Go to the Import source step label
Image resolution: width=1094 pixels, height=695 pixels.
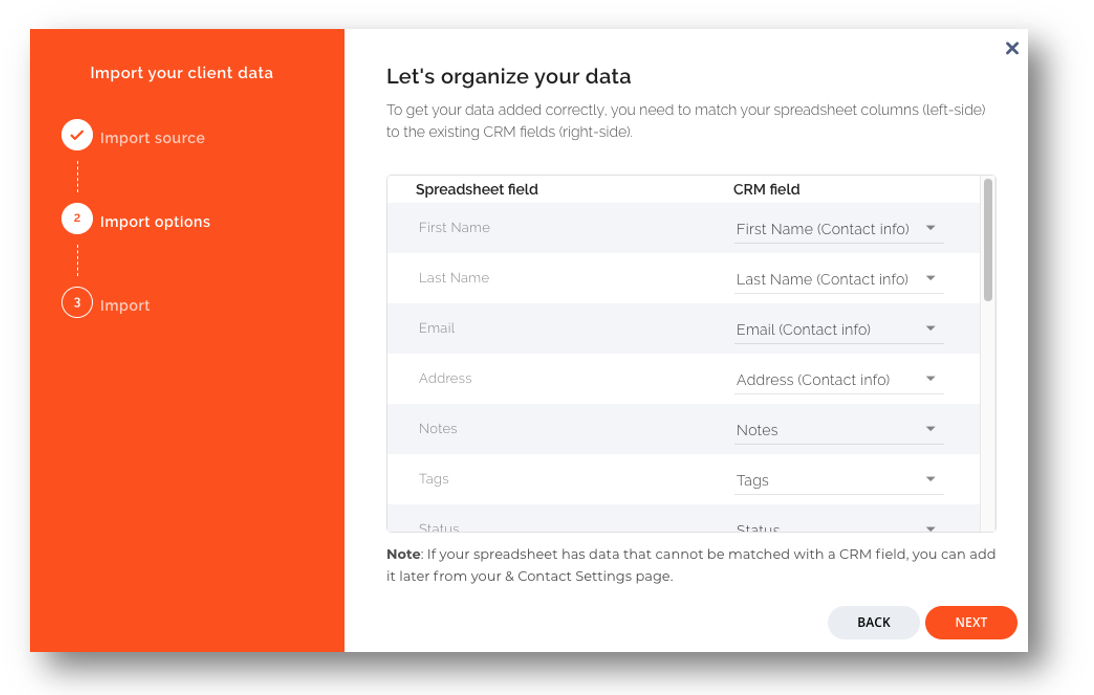click(x=152, y=138)
